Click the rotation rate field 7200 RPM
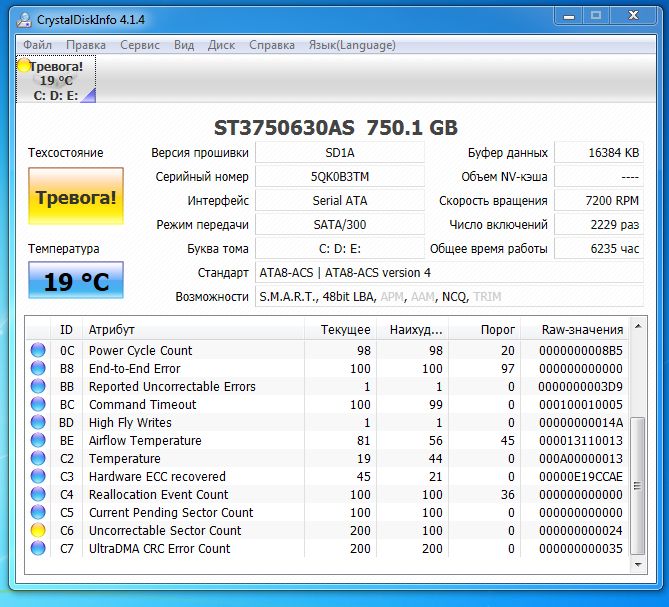Image resolution: width=669 pixels, height=607 pixels. [599, 200]
